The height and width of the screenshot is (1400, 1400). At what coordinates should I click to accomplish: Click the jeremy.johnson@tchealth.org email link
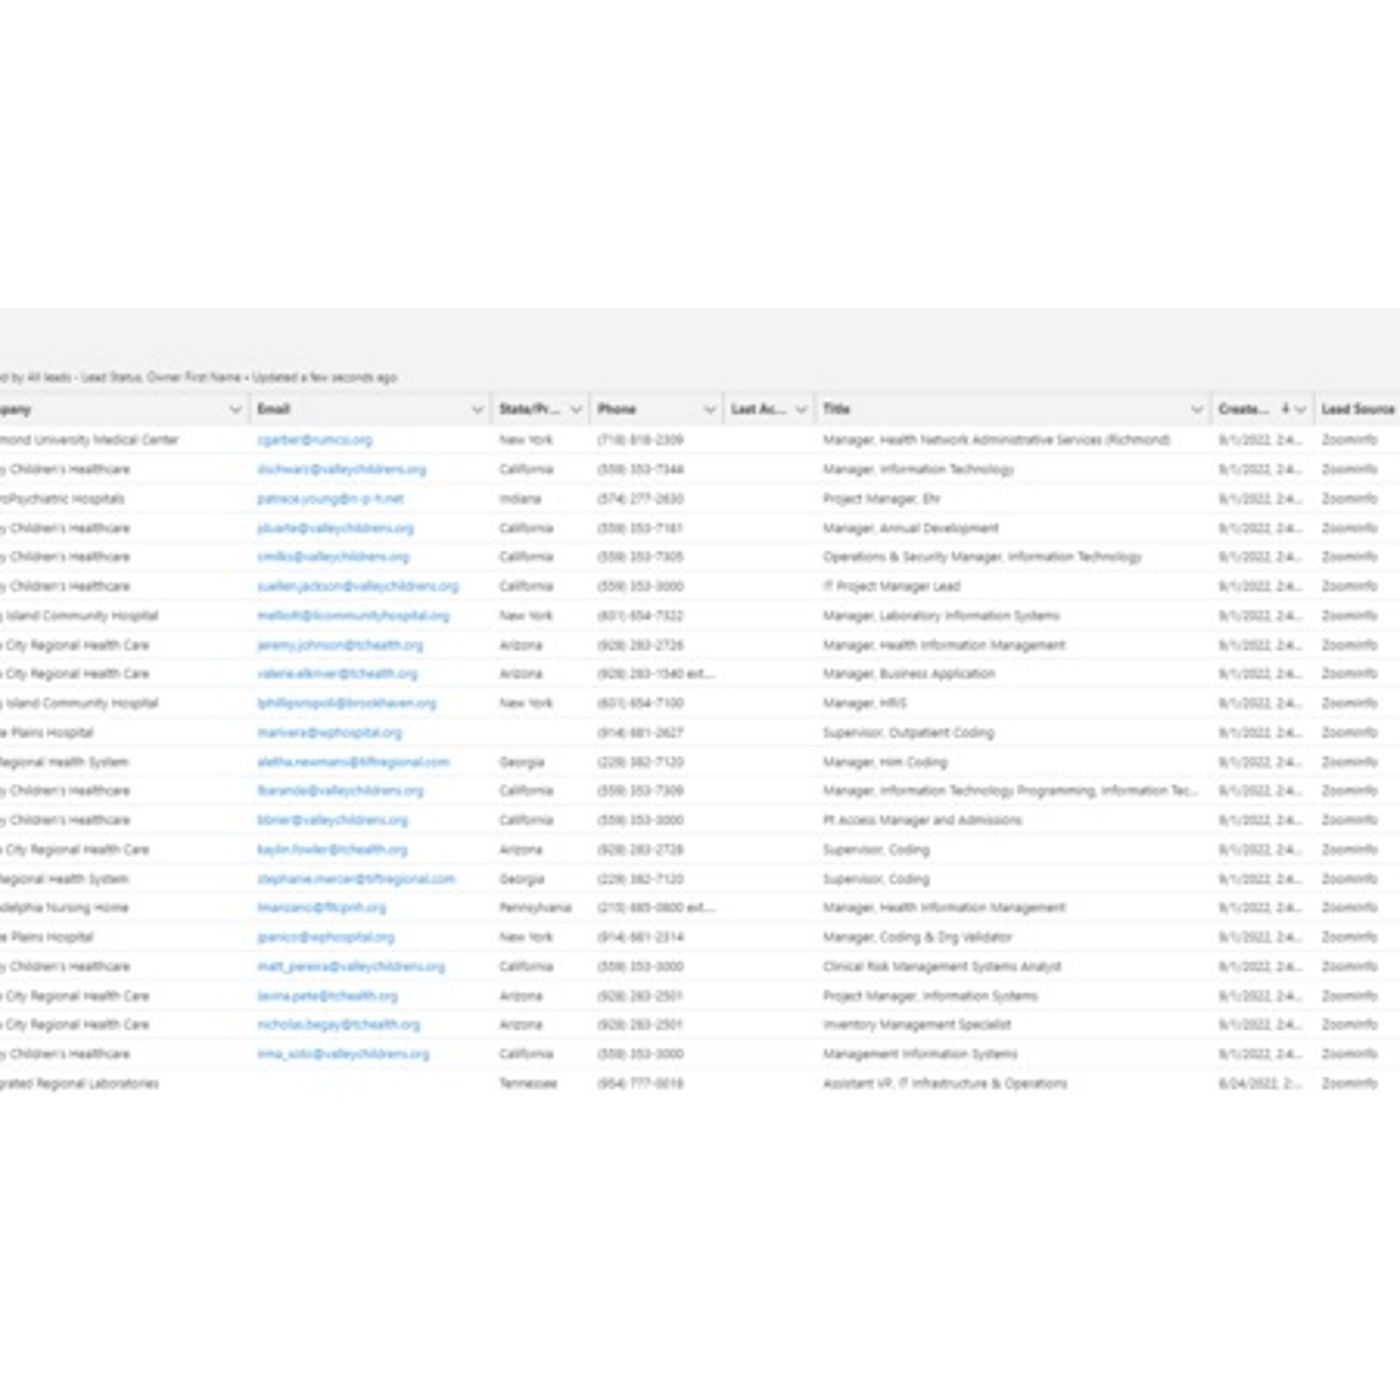pyautogui.click(x=340, y=645)
